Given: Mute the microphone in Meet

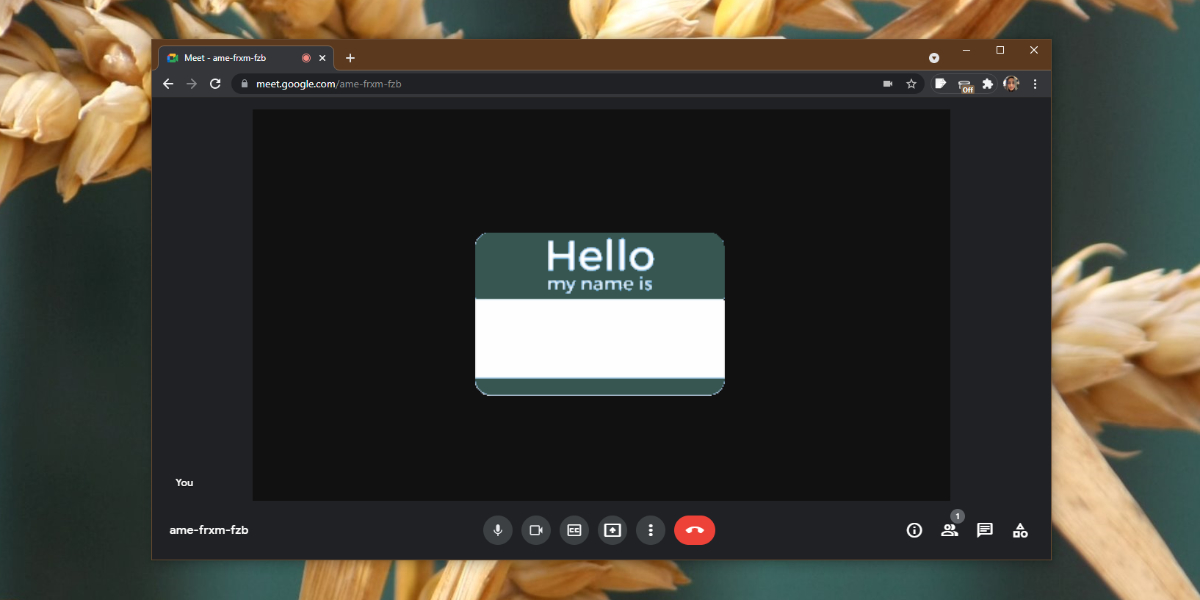Looking at the screenshot, I should click(x=498, y=530).
